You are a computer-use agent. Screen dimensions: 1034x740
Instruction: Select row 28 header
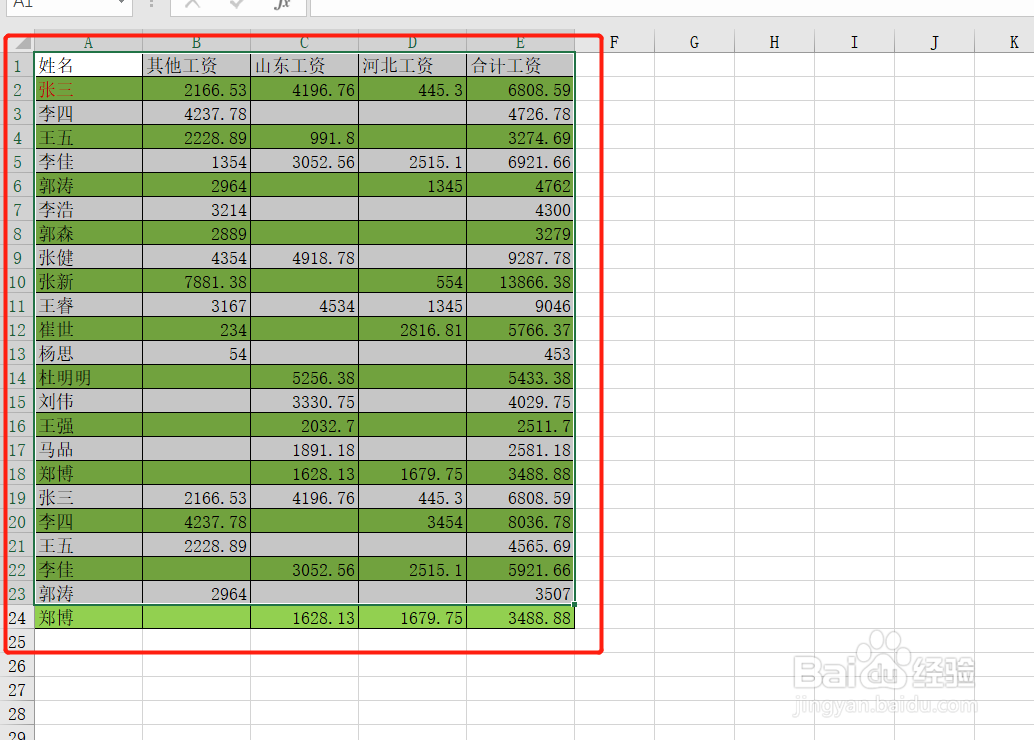(x=18, y=714)
